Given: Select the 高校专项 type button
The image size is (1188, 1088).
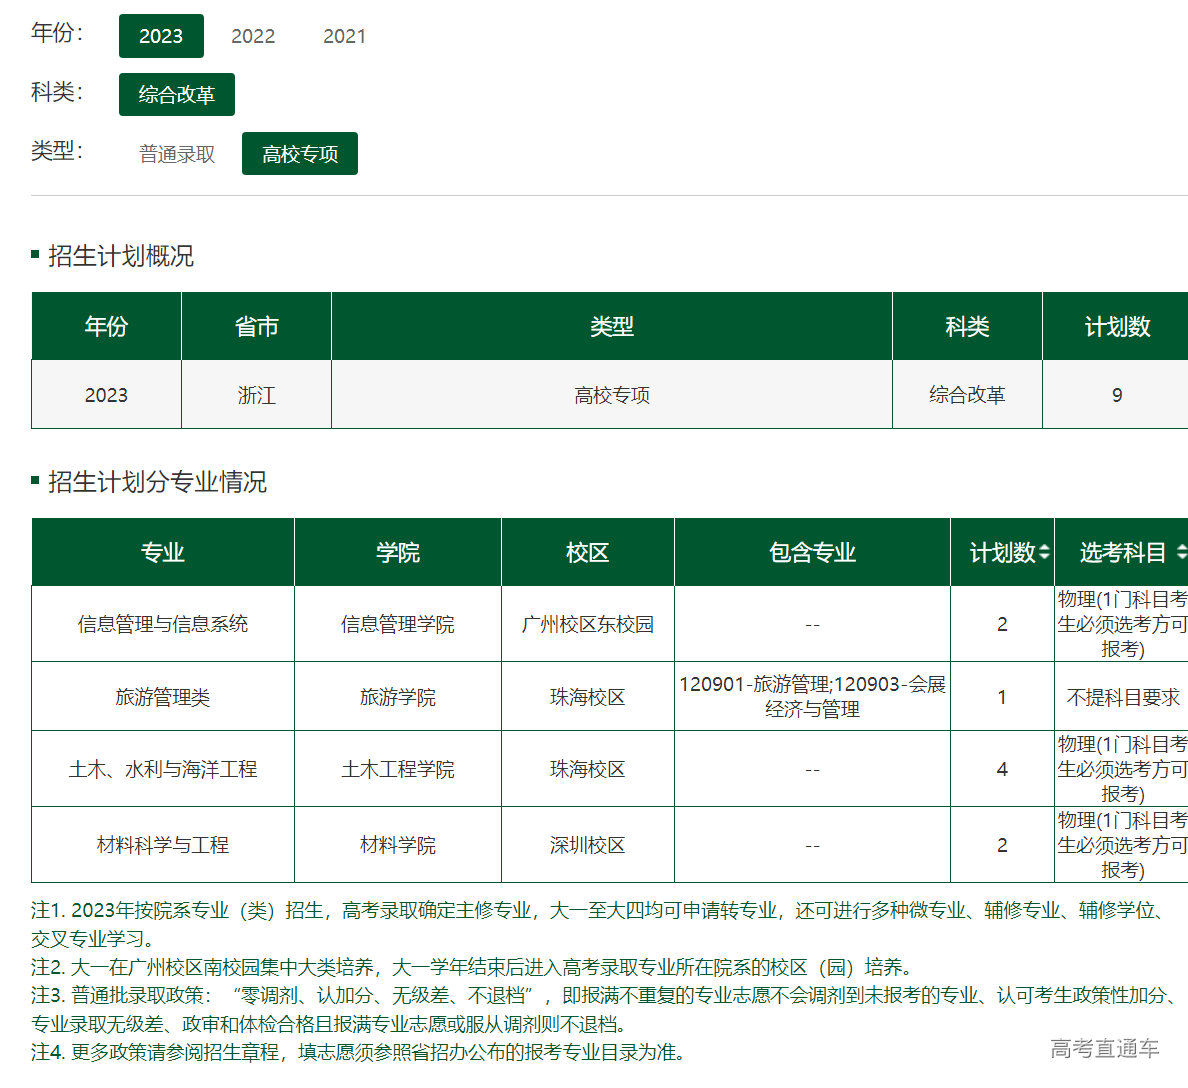Looking at the screenshot, I should pyautogui.click(x=300, y=154).
